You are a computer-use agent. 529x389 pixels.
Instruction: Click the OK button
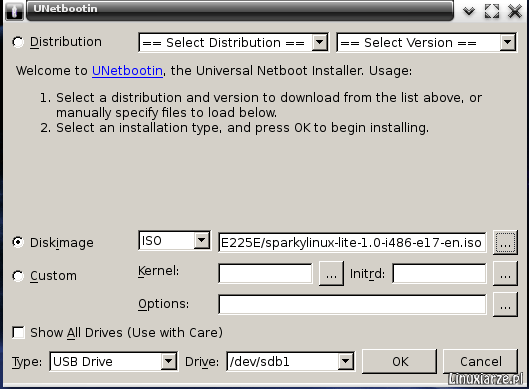coord(400,362)
